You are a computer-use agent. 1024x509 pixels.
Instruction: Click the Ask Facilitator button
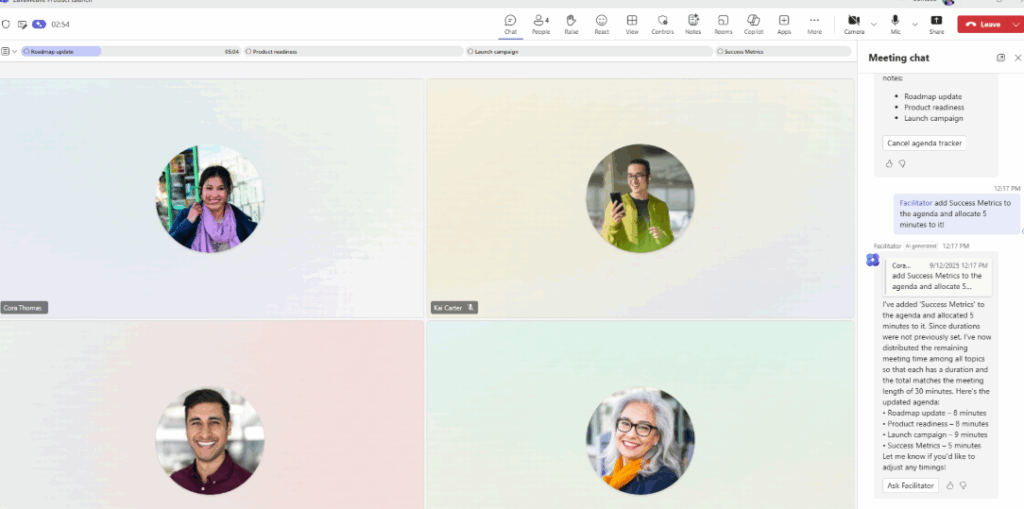point(910,485)
